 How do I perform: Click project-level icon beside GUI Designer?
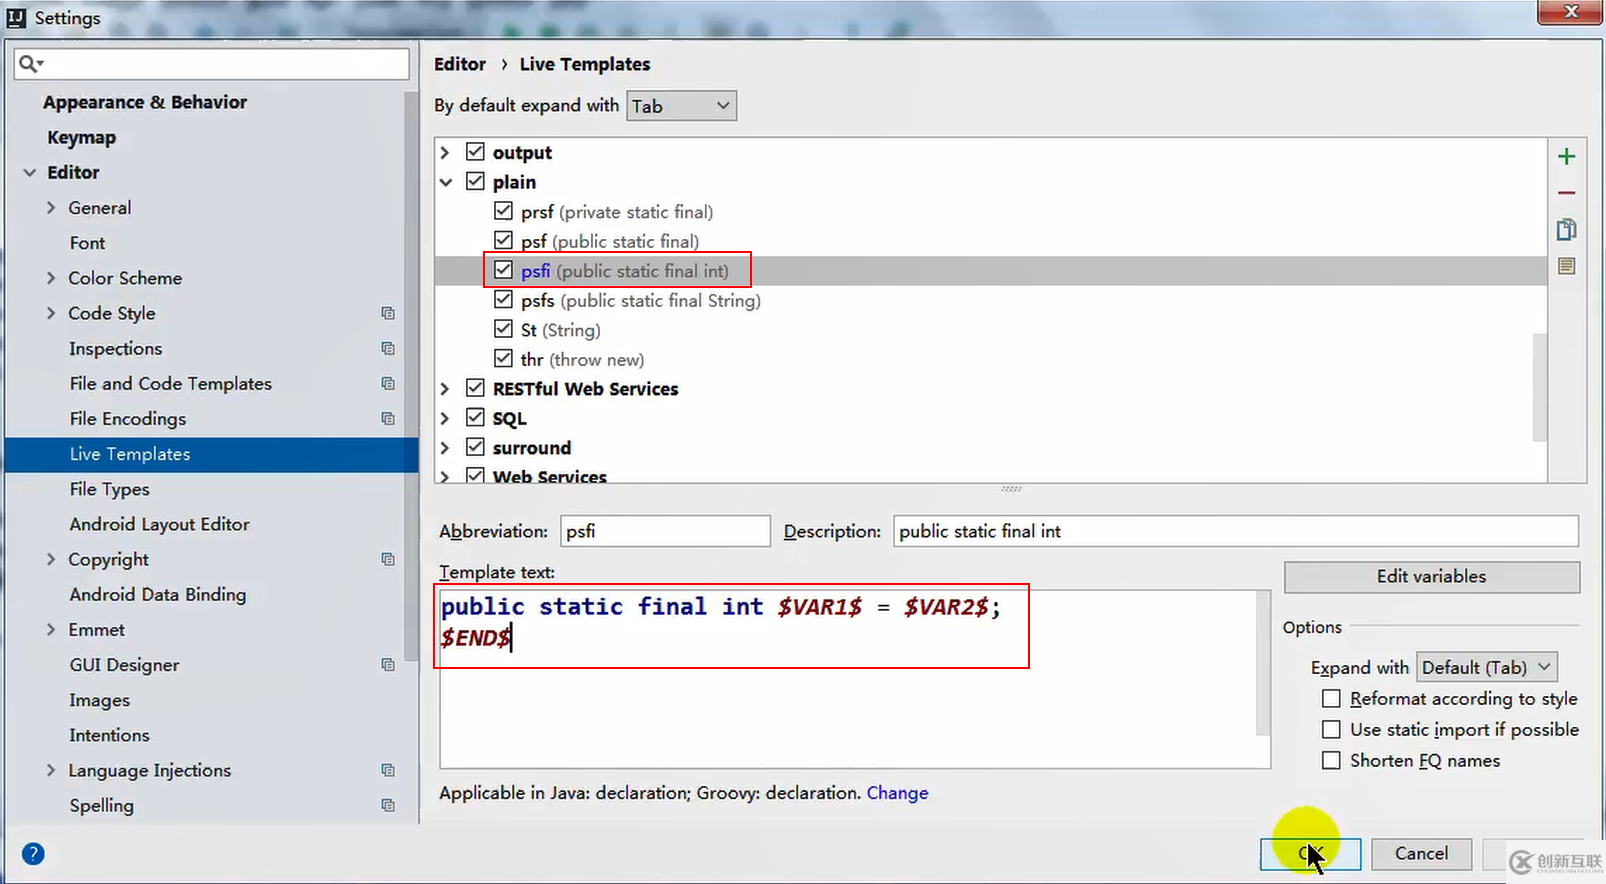click(x=388, y=664)
